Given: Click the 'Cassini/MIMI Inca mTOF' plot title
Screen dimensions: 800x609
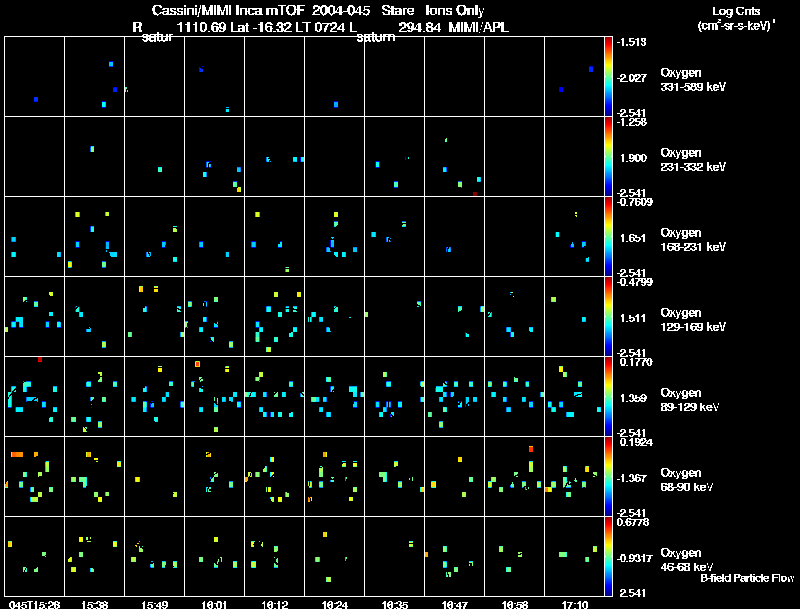Looking at the screenshot, I should 228,10.
